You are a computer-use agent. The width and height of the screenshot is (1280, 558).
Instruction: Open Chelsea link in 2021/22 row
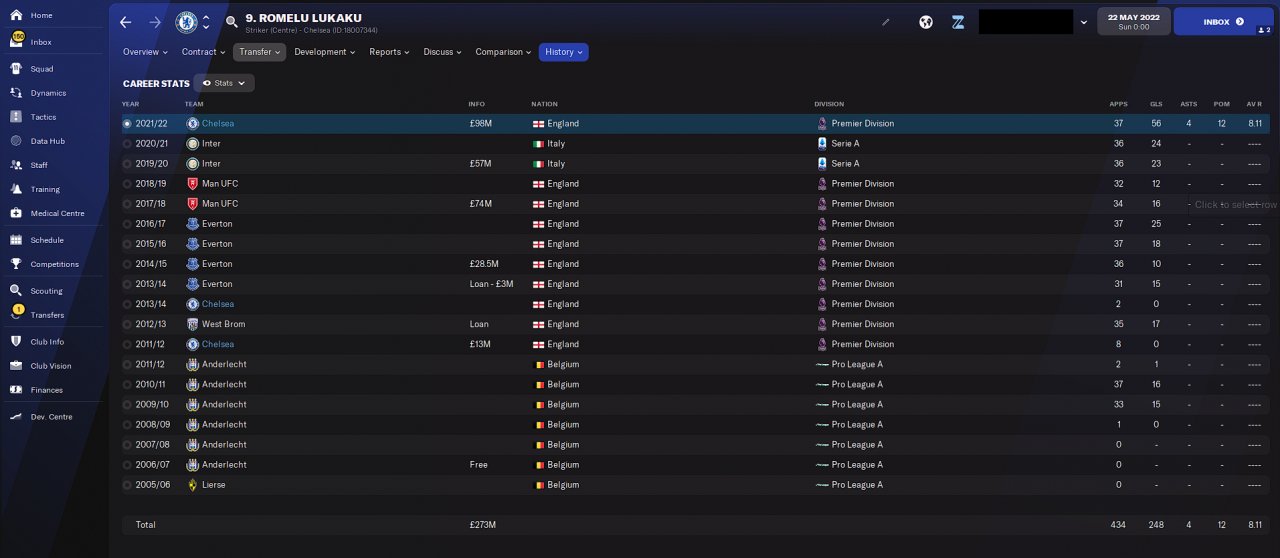[x=218, y=124]
